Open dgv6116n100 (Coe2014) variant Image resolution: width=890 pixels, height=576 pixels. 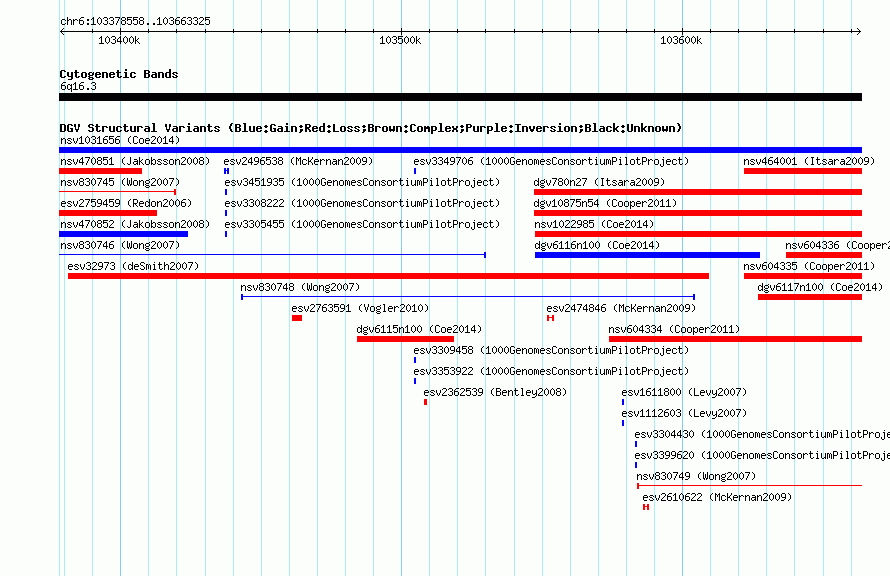click(597, 245)
